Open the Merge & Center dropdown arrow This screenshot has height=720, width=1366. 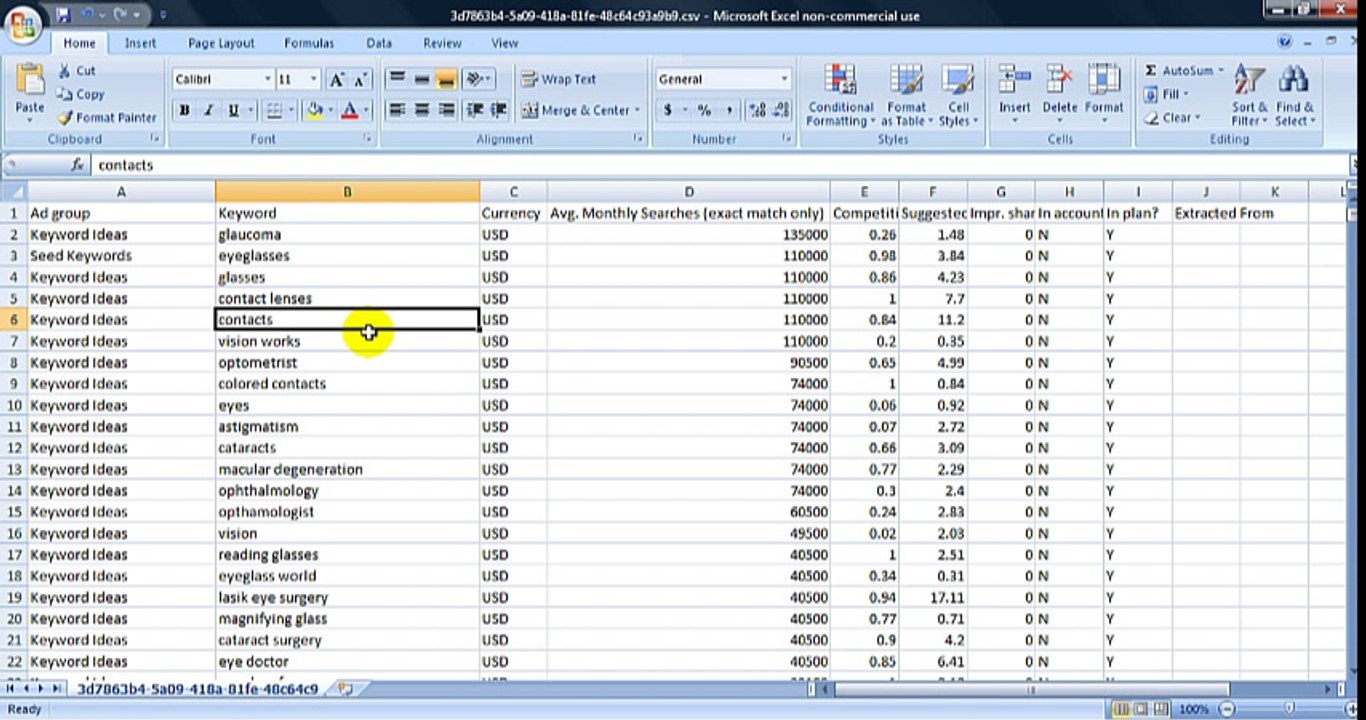637,110
